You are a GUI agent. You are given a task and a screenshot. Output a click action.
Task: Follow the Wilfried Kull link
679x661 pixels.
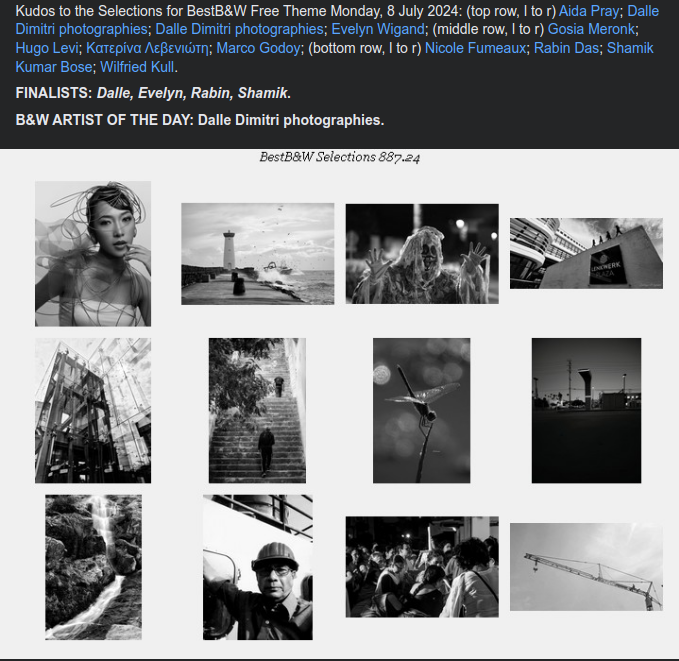click(137, 67)
